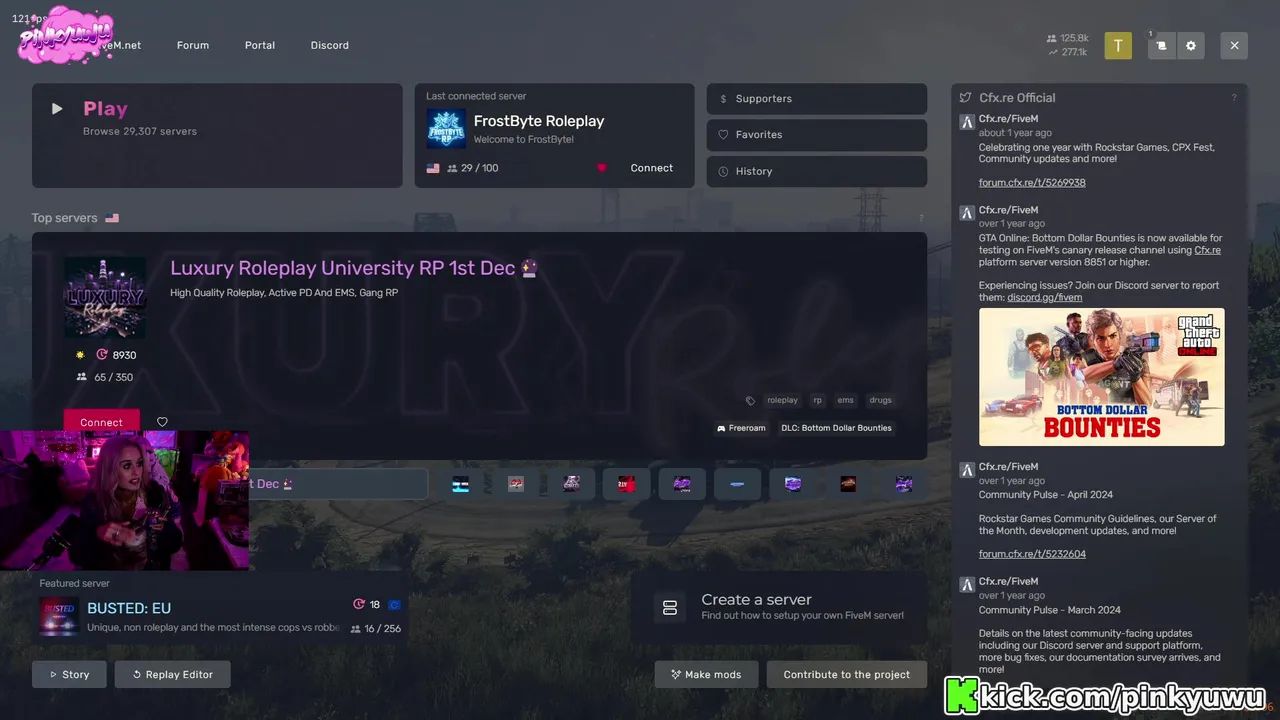The width and height of the screenshot is (1280, 720).
Task: Click the Play arrow icon
Action: [57, 109]
